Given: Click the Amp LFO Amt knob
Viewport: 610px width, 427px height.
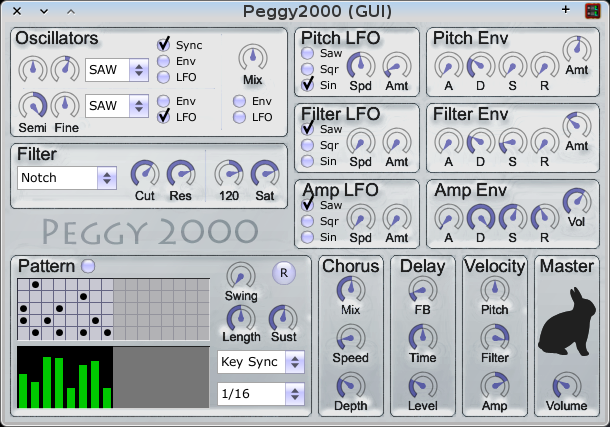Looking at the screenshot, I should coord(397,218).
